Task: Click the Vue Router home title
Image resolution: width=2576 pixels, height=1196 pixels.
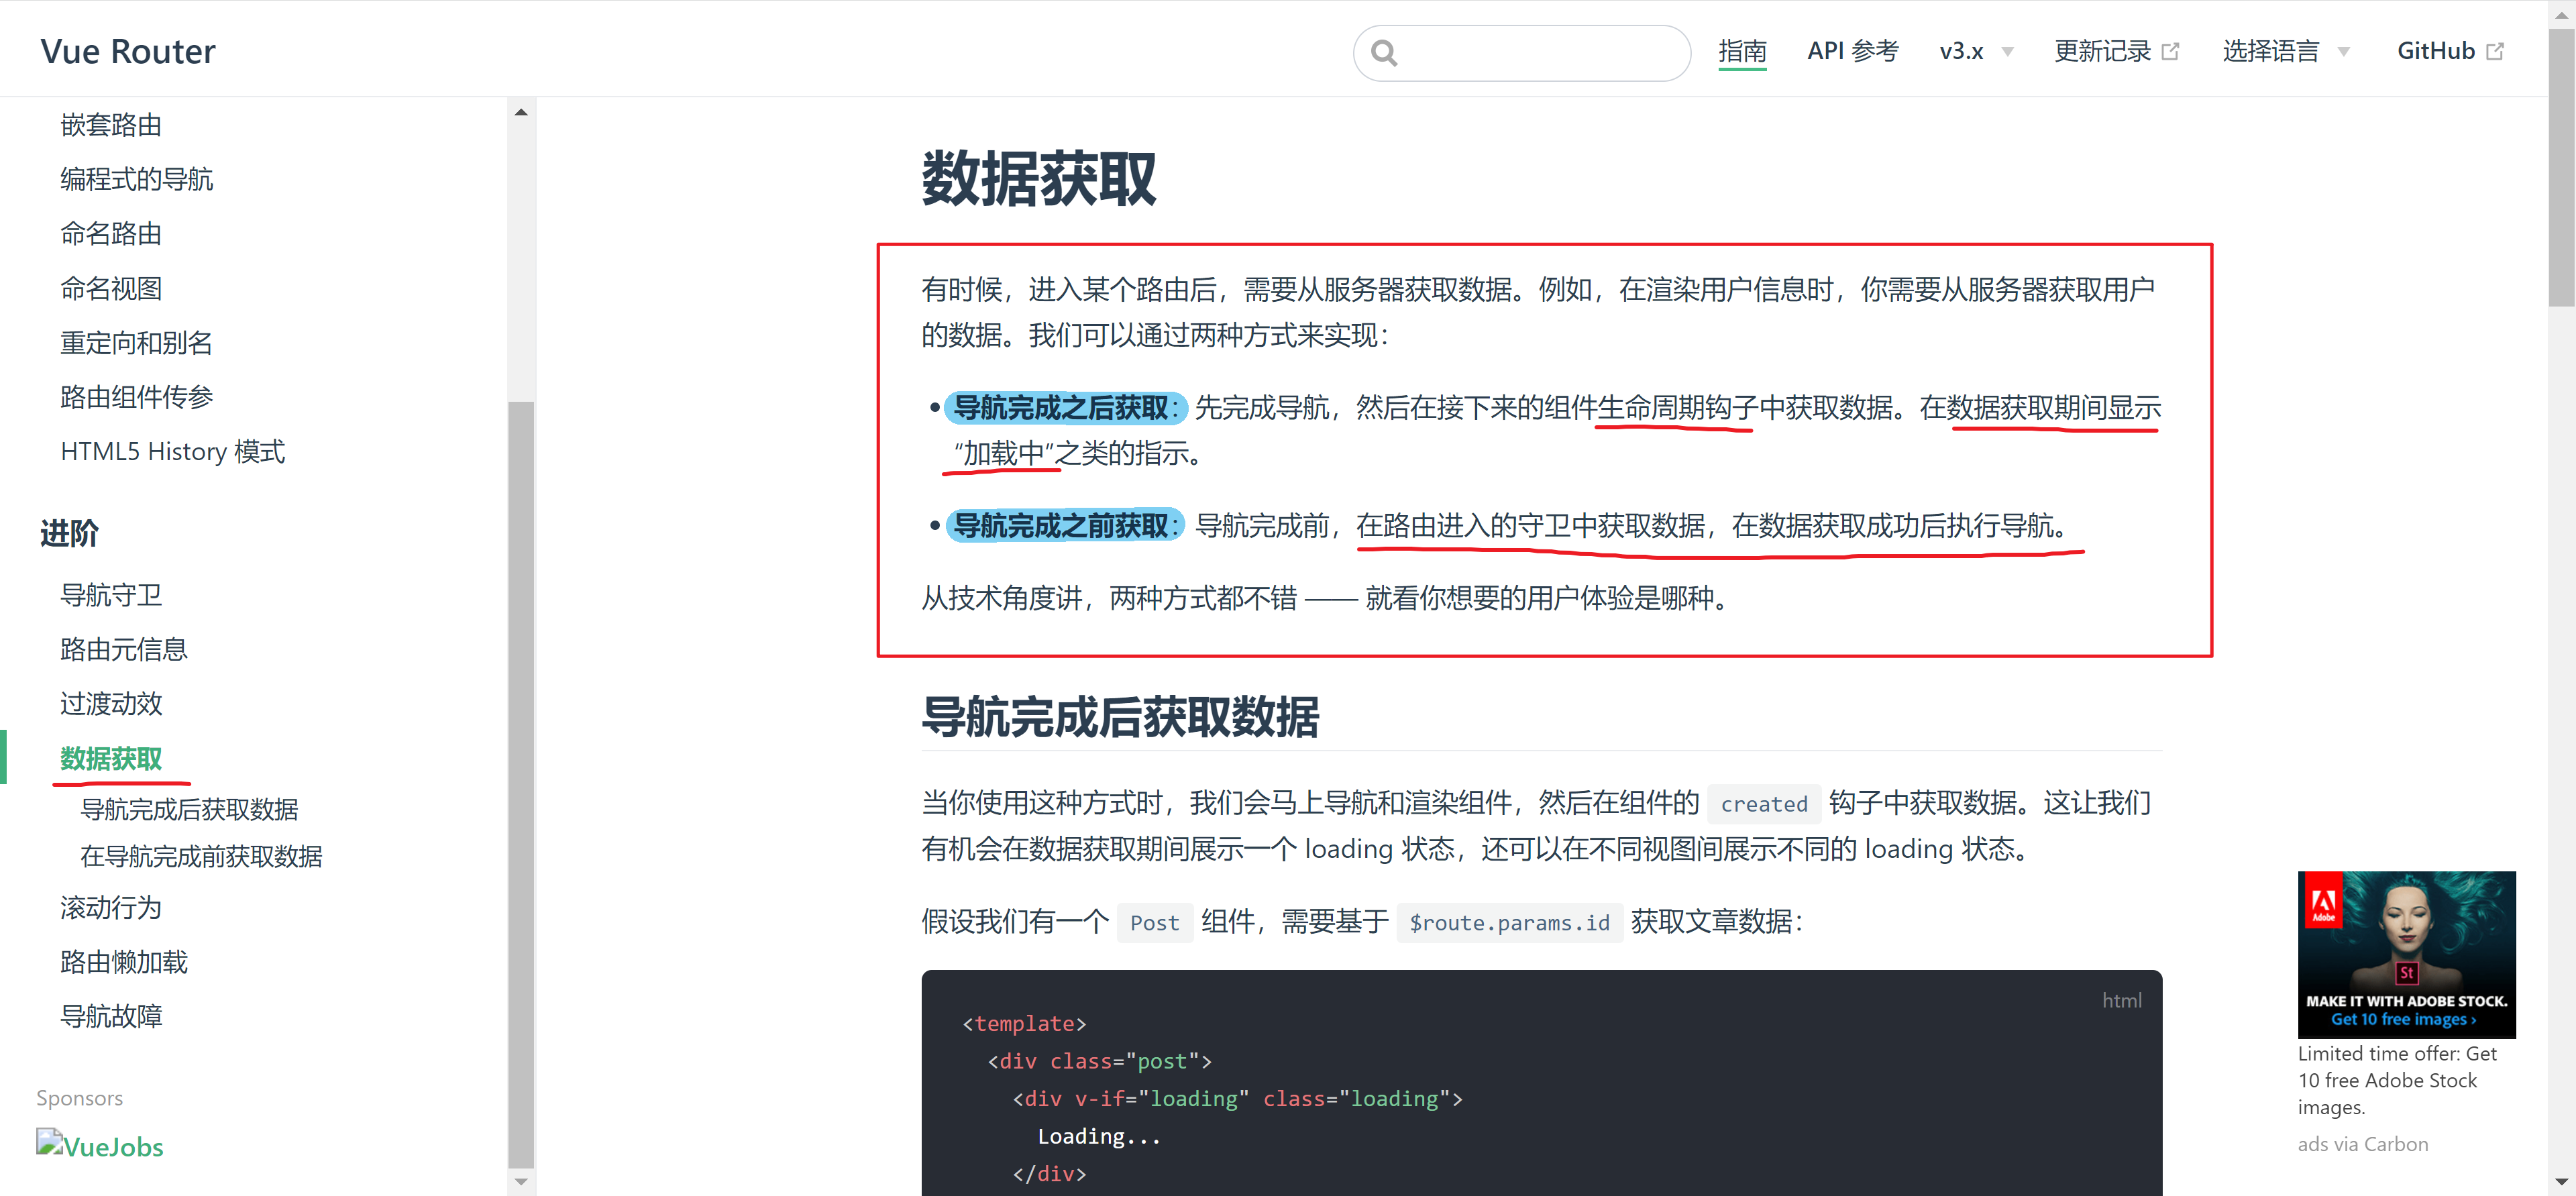Action: [x=128, y=52]
